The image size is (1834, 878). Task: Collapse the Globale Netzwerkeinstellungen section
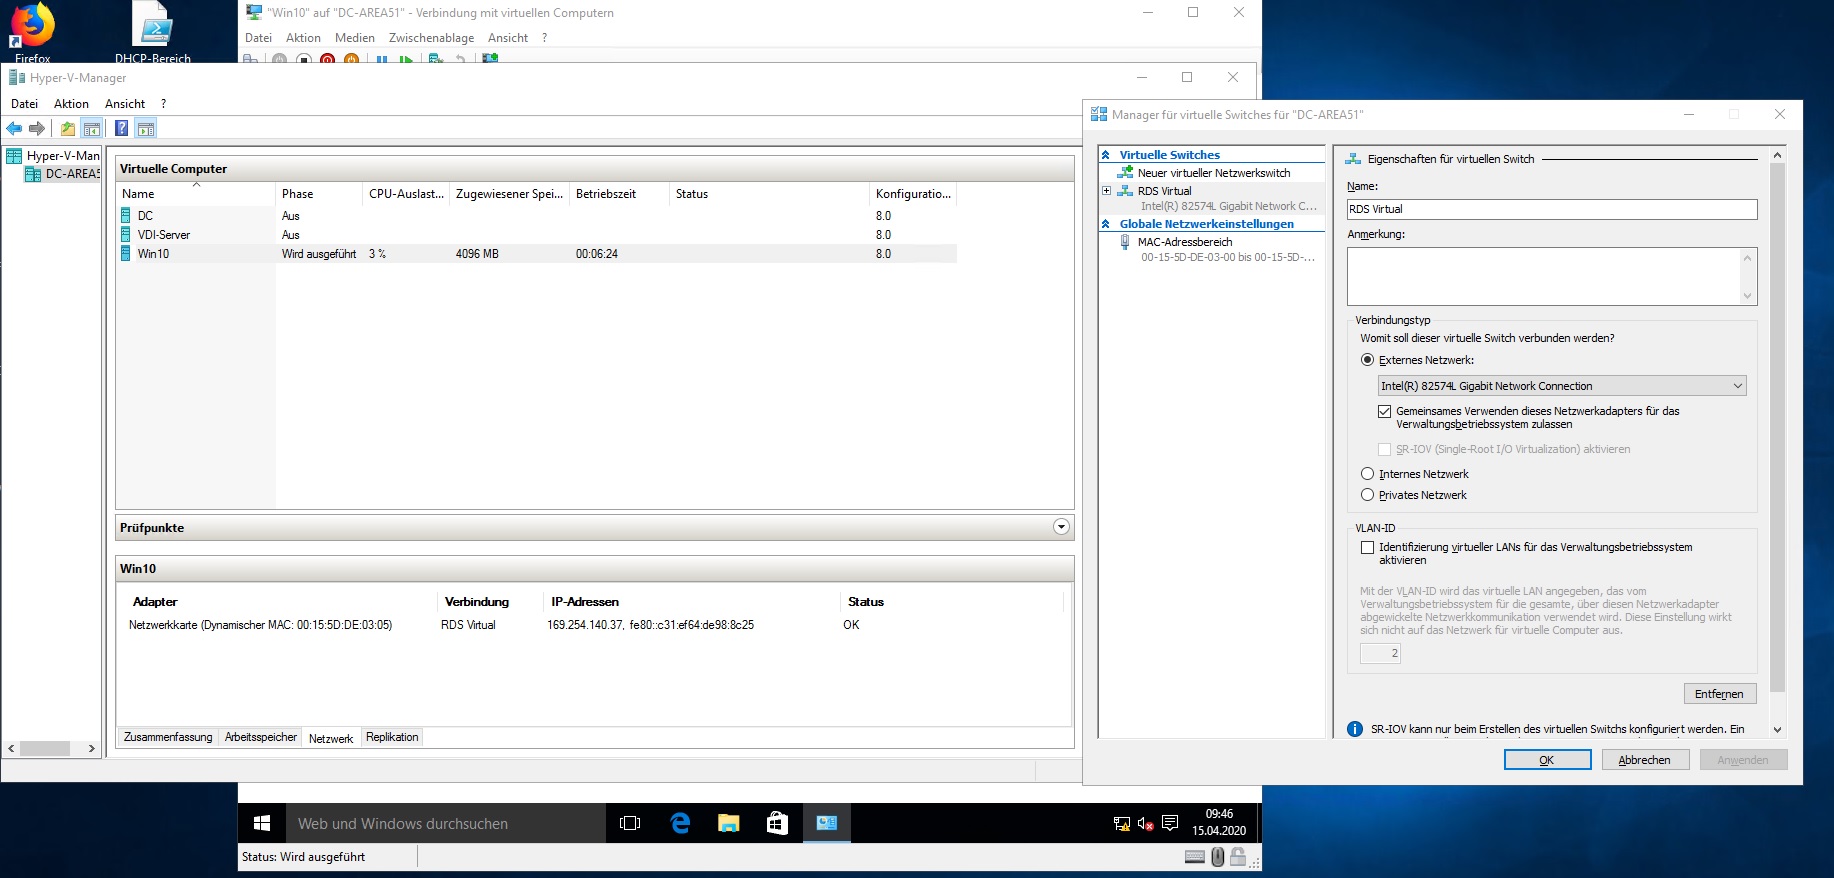coord(1106,224)
